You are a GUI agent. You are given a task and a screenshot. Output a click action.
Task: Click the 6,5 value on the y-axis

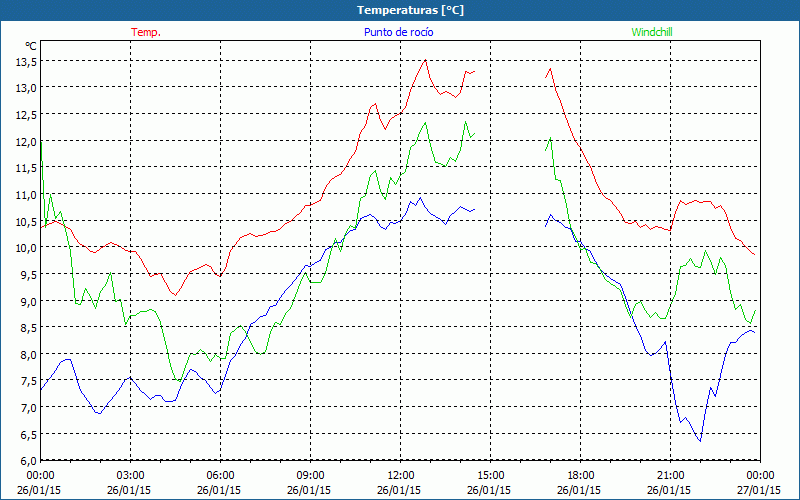tap(29, 435)
